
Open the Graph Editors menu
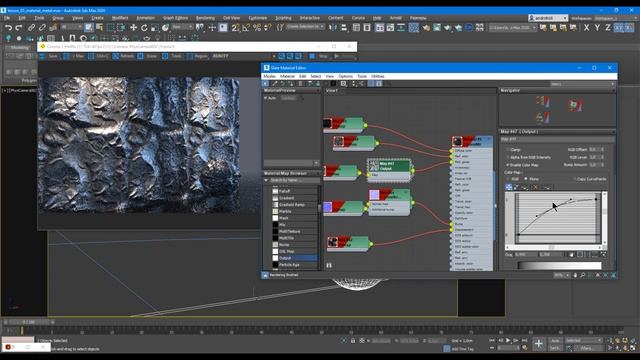click(175, 18)
